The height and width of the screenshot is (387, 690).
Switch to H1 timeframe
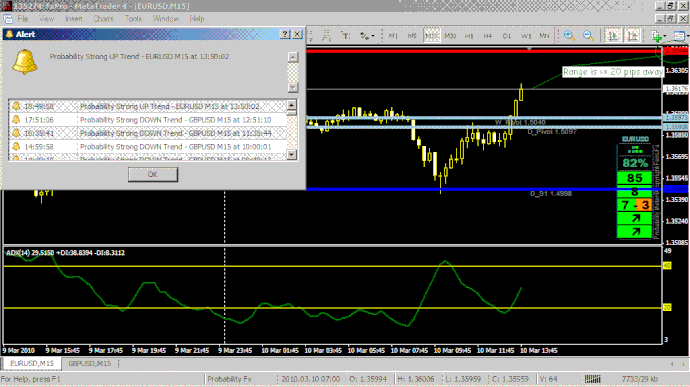point(469,36)
